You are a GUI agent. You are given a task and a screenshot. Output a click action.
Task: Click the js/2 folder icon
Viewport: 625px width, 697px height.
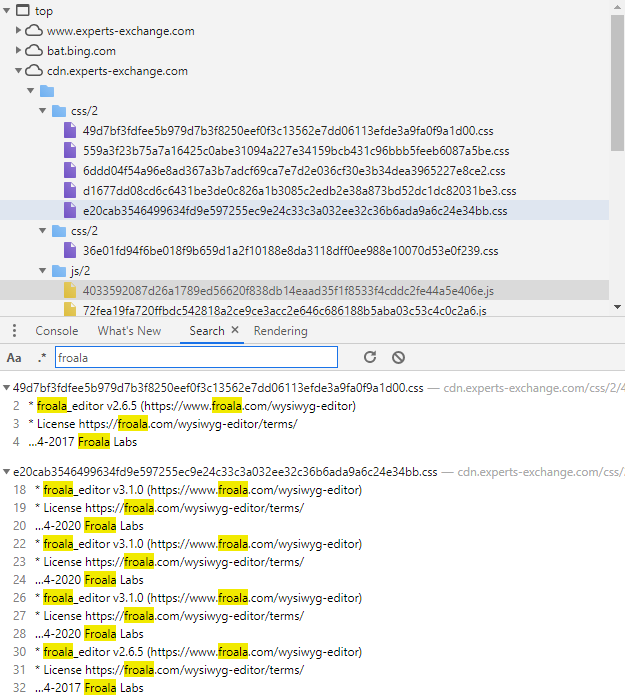point(58,271)
